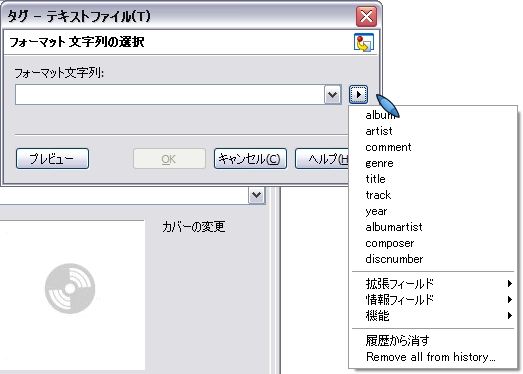Expand the 機能 submenu

[x=433, y=315]
